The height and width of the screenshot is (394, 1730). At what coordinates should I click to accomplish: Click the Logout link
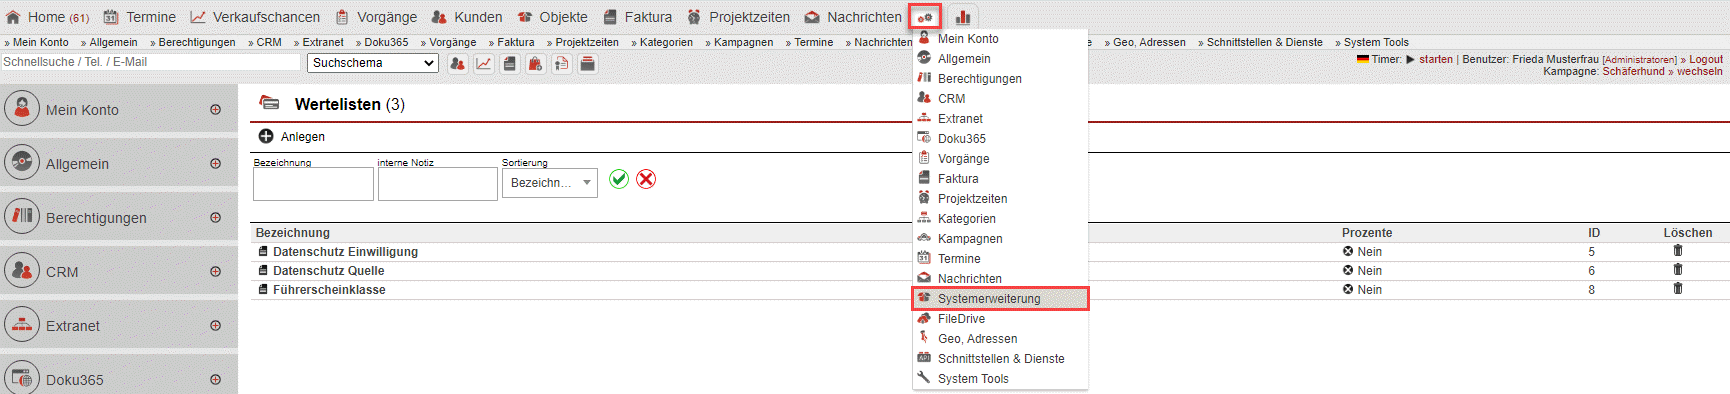[1706, 59]
